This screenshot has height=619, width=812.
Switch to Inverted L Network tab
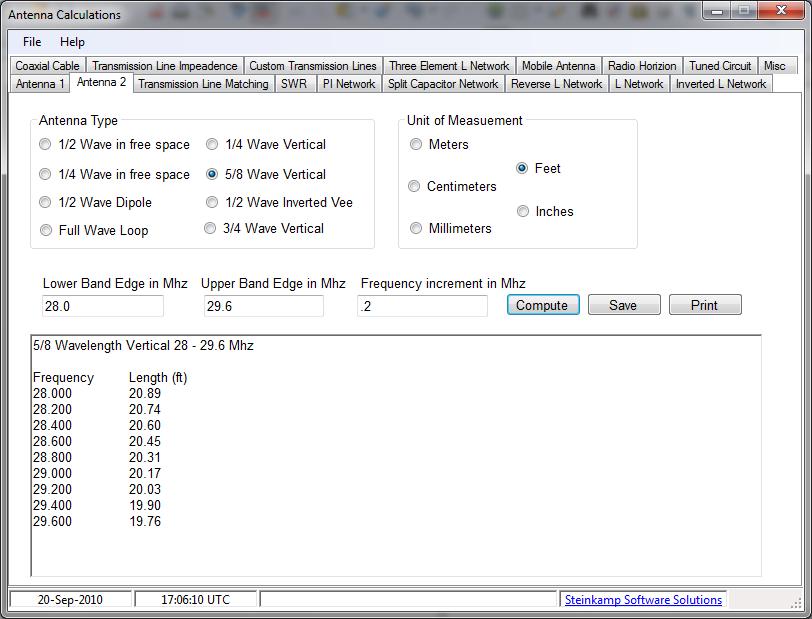[721, 84]
